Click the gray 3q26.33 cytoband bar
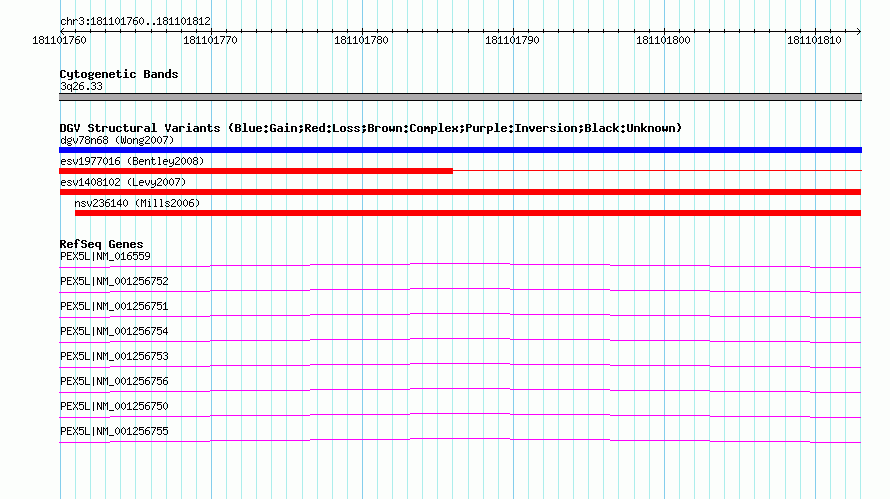The image size is (890, 499). (460, 97)
